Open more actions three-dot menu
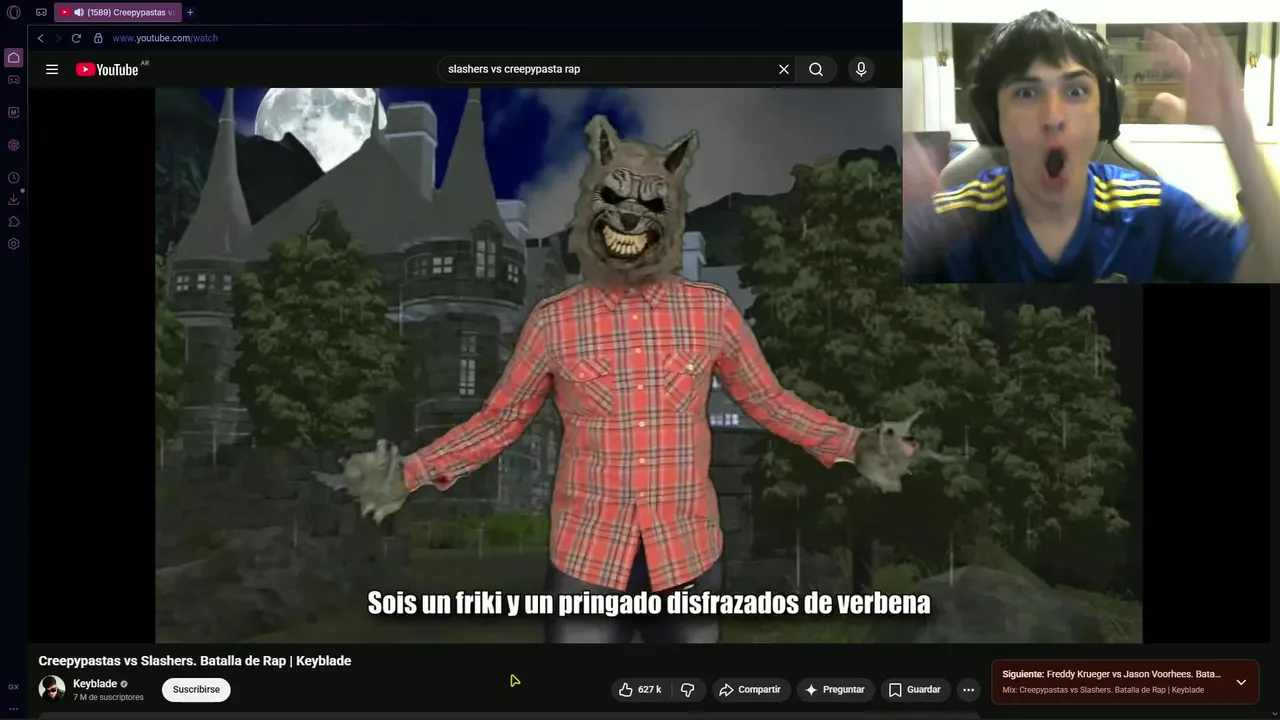 (968, 689)
